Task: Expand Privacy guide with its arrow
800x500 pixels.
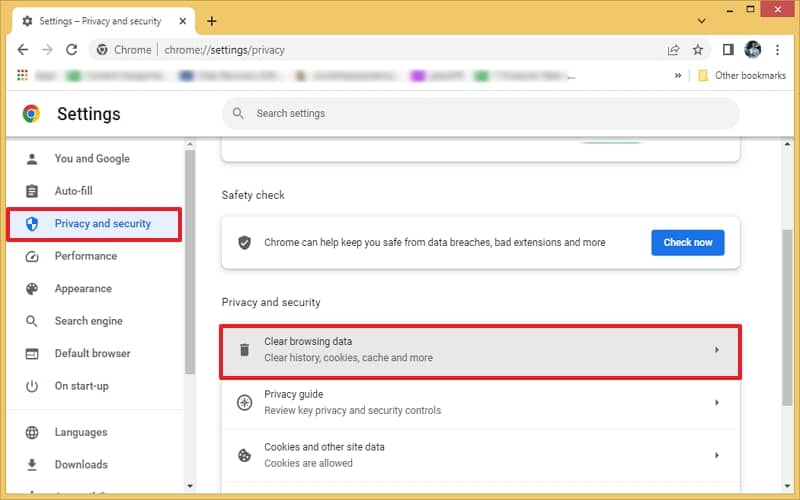Action: (716, 403)
